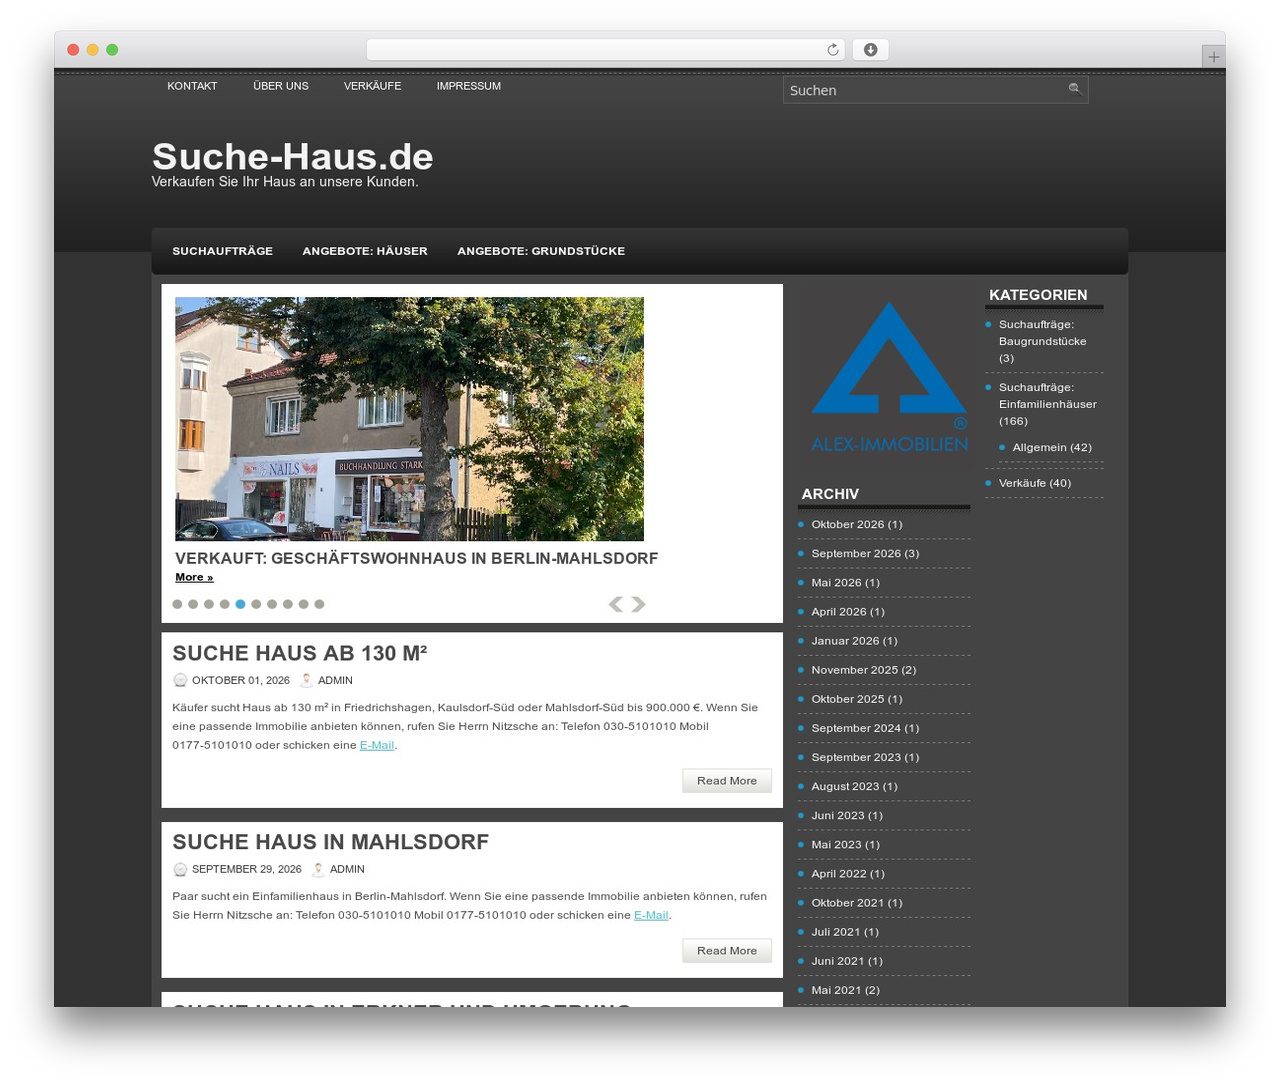Open Angebote: Grundstücke navigation tab
The image size is (1280, 1084).
point(541,251)
